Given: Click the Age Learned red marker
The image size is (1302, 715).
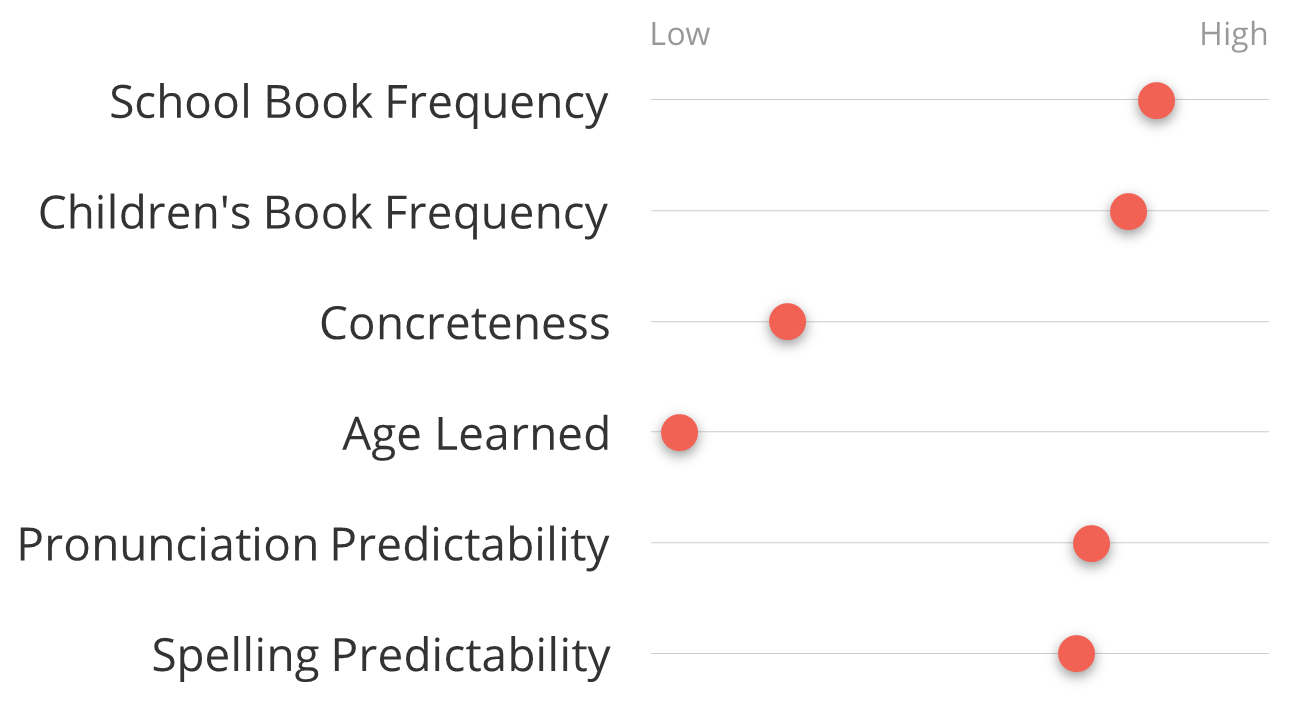Looking at the screenshot, I should (679, 433).
